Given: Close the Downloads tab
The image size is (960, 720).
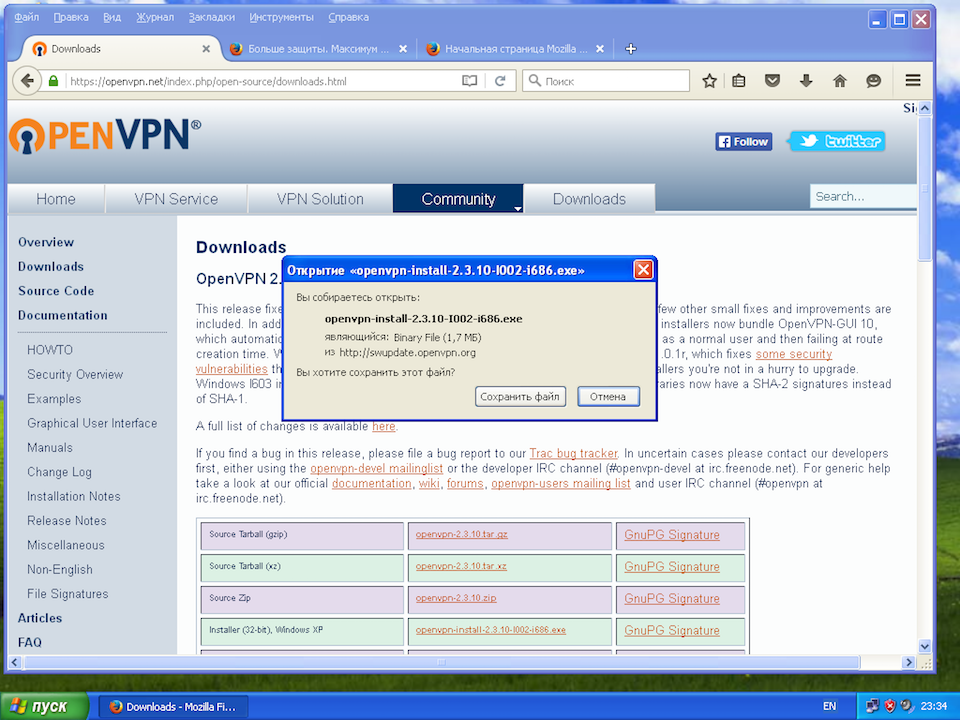Looking at the screenshot, I should [x=206, y=49].
